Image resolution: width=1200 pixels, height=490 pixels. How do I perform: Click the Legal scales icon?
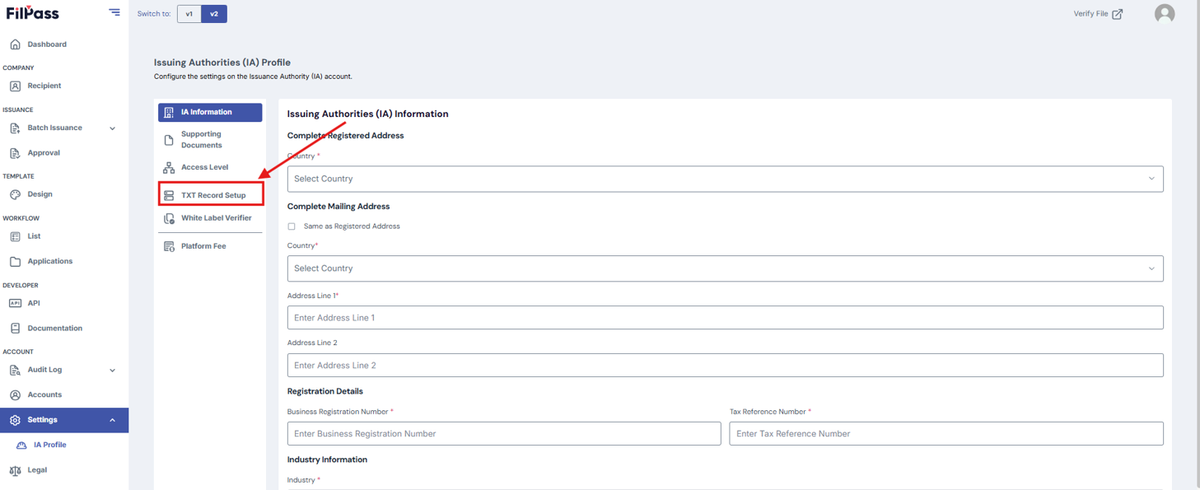click(x=15, y=470)
